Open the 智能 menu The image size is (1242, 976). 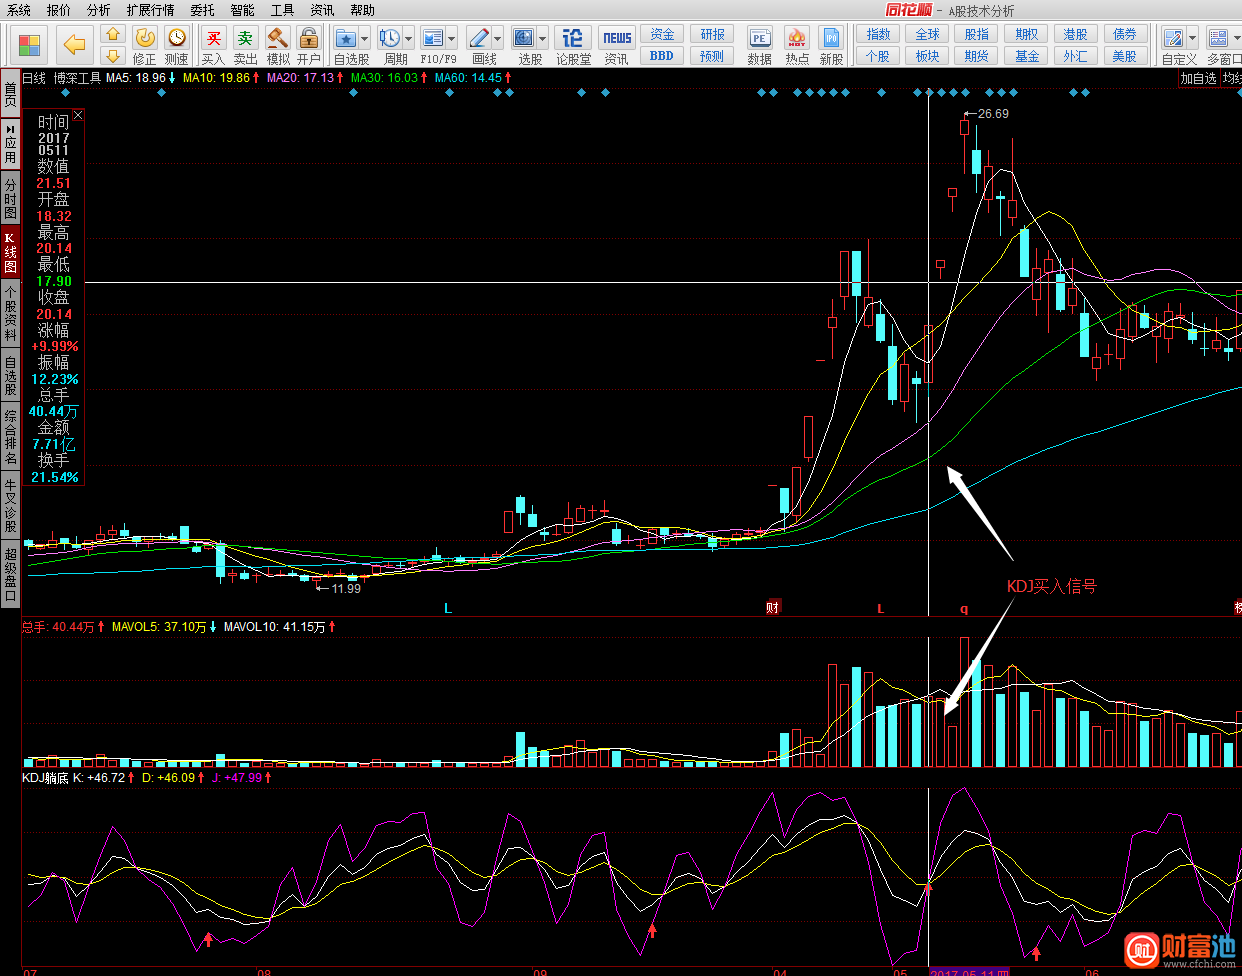click(x=243, y=10)
